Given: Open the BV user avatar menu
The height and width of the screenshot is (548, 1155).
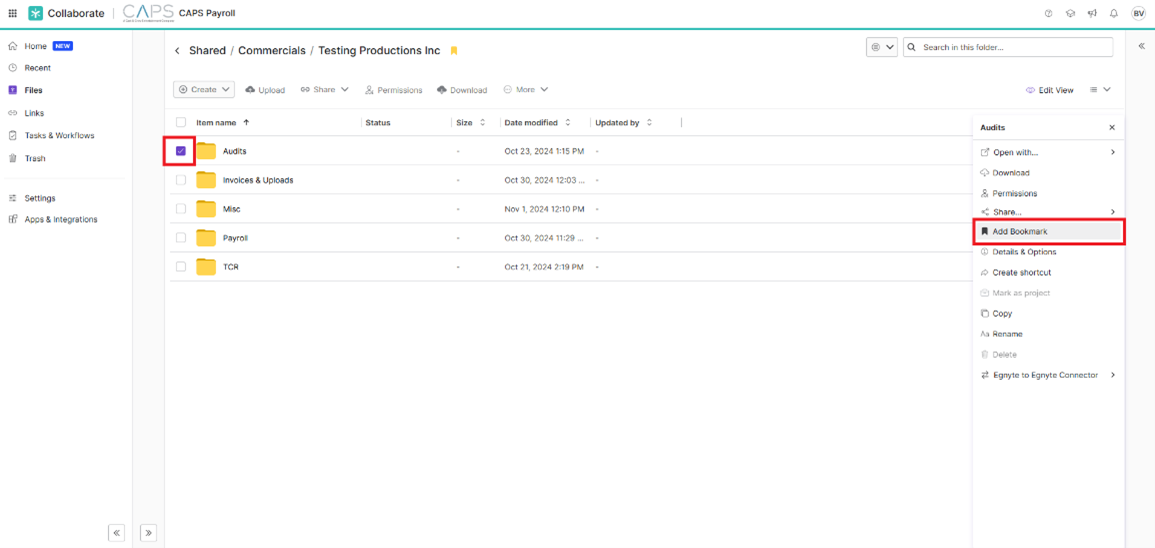Looking at the screenshot, I should pyautogui.click(x=1138, y=13).
